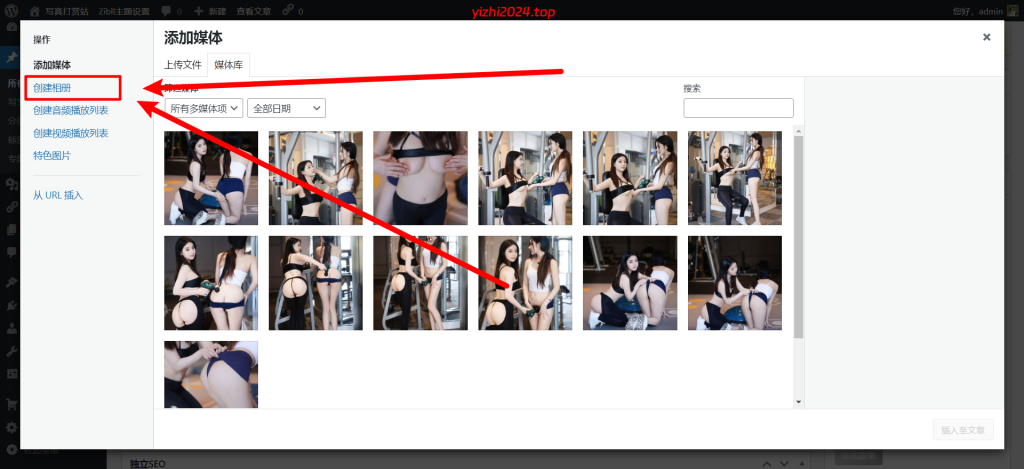Click media list scrollbar up arrow
This screenshot has width=1024, height=469.
pyautogui.click(x=798, y=131)
